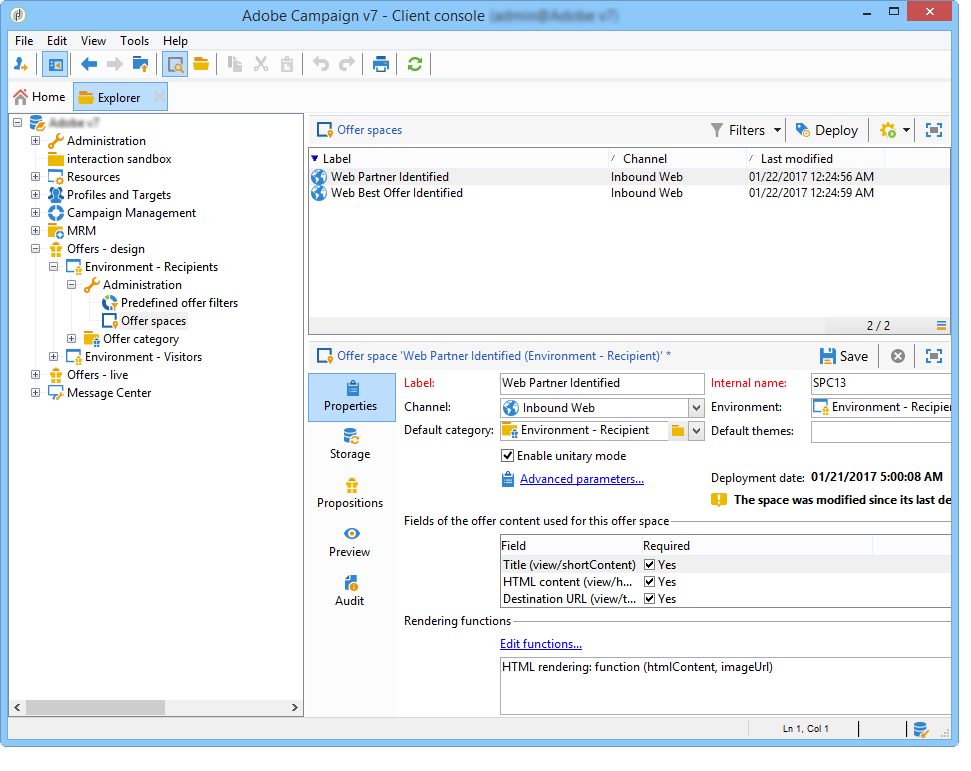
Task: Select Predefined offer filters tree item
Action: (x=179, y=303)
